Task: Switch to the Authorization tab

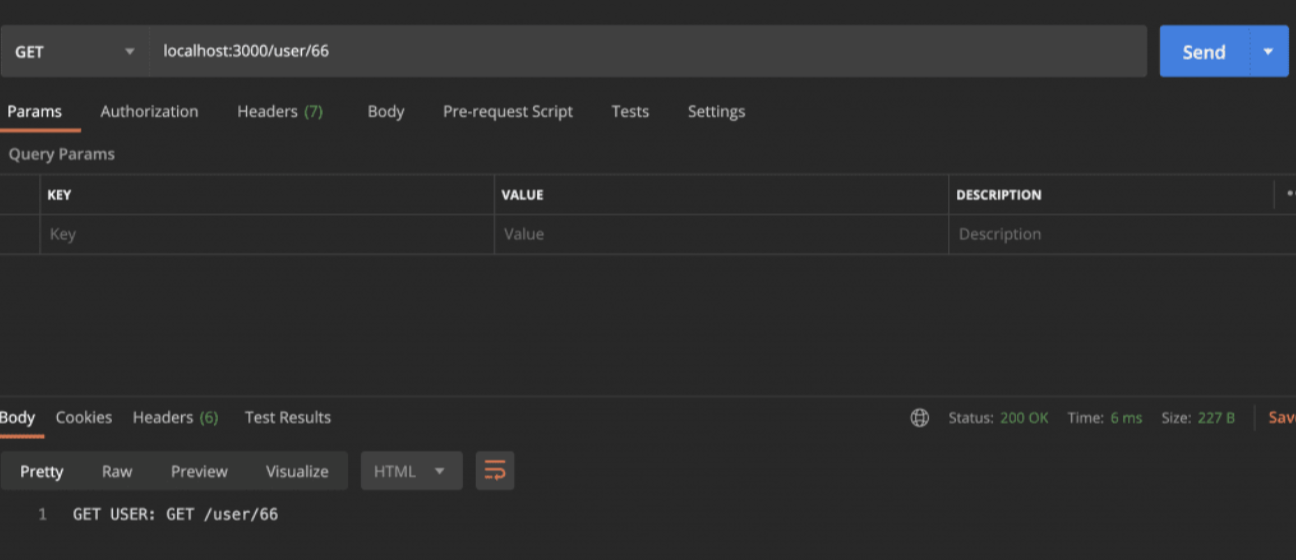Action: point(149,111)
